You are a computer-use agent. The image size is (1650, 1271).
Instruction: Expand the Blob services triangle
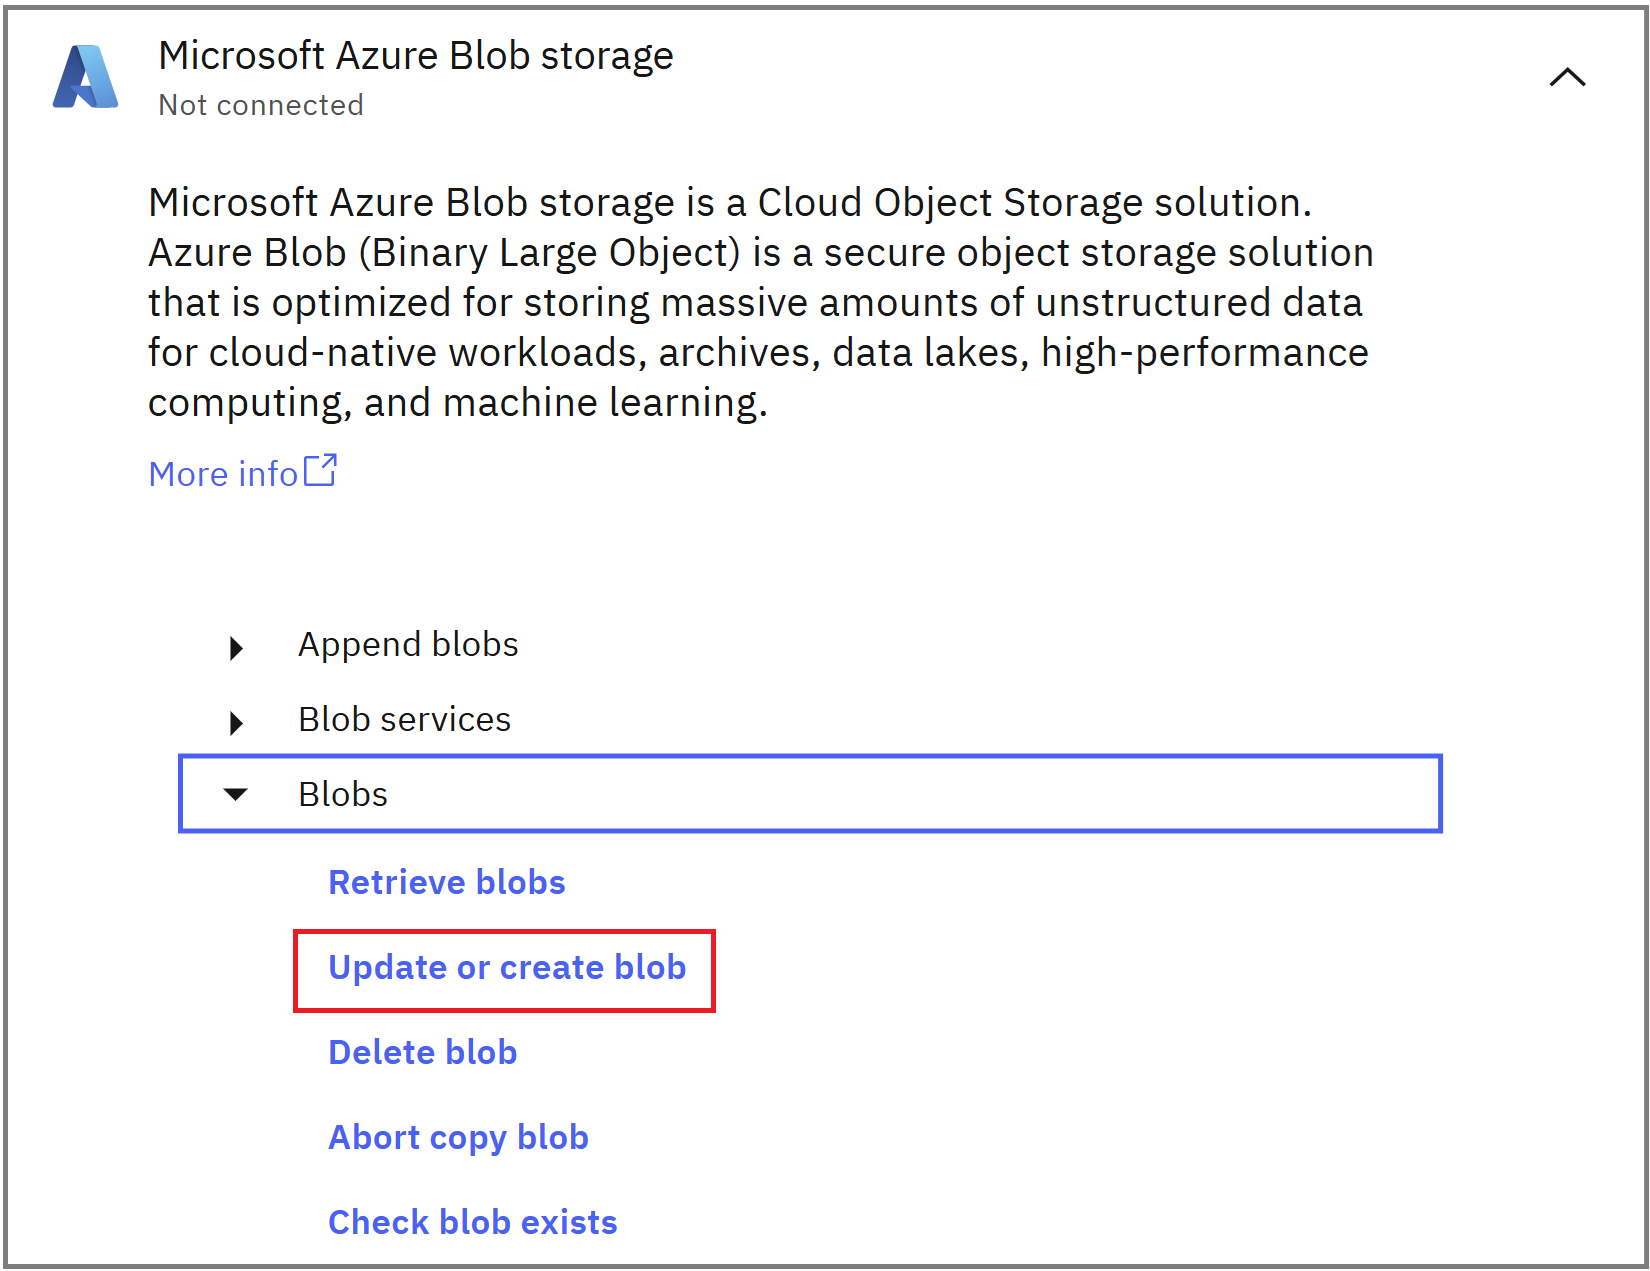[236, 722]
